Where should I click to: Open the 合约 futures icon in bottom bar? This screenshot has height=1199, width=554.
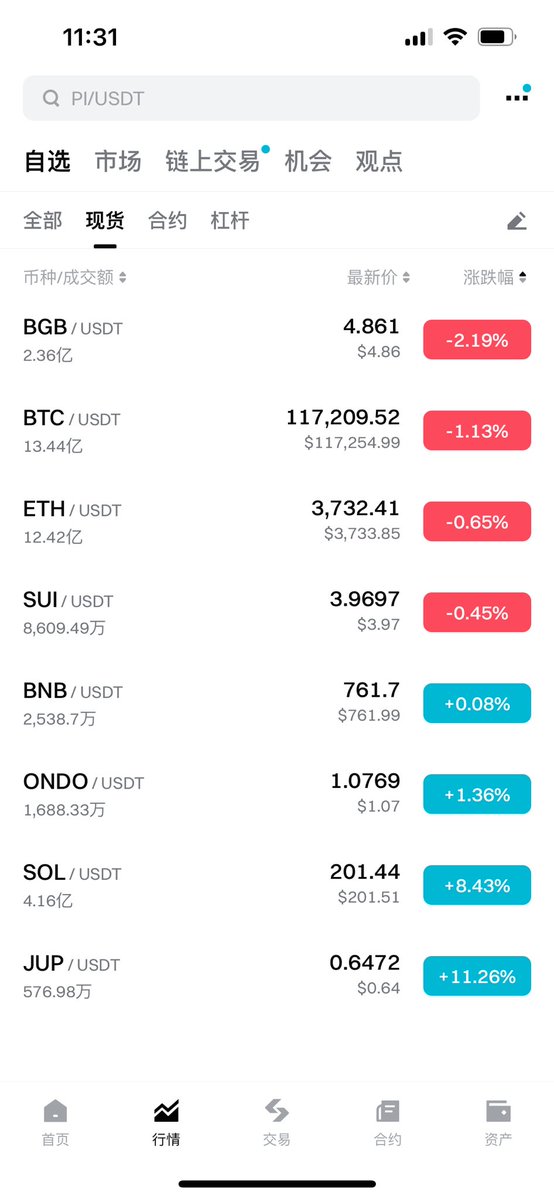point(388,1111)
